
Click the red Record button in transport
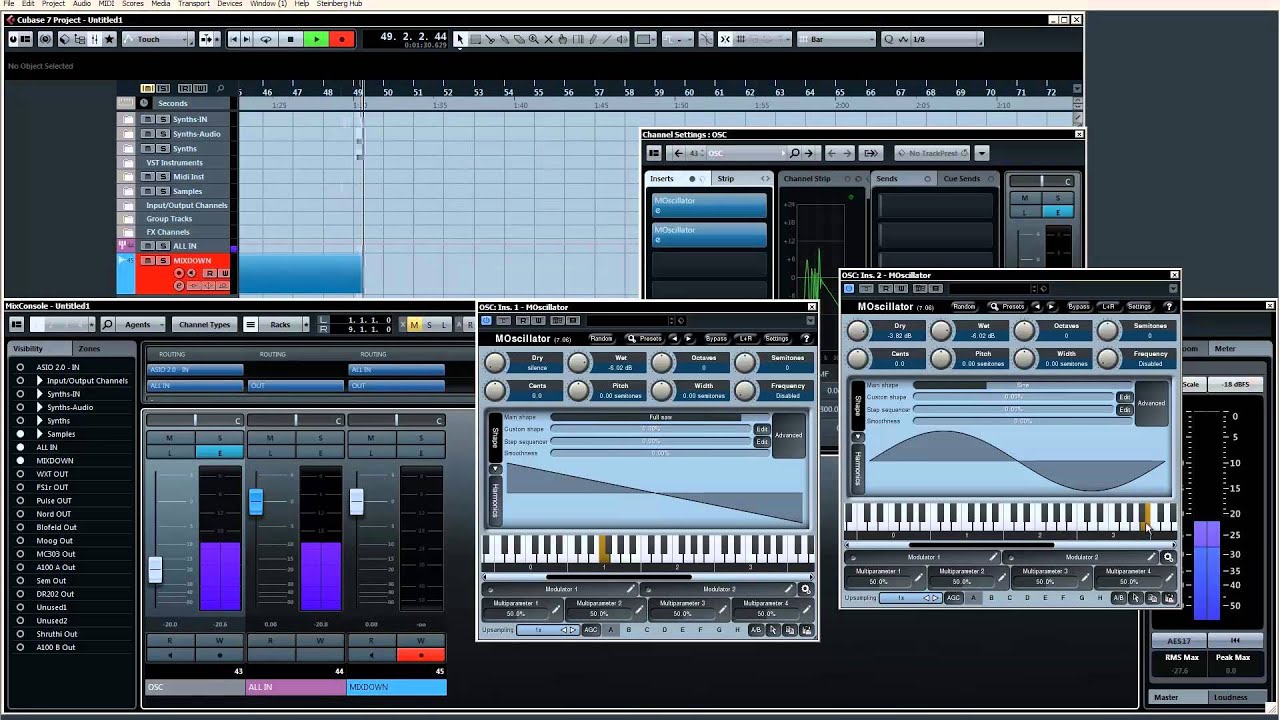click(x=342, y=39)
